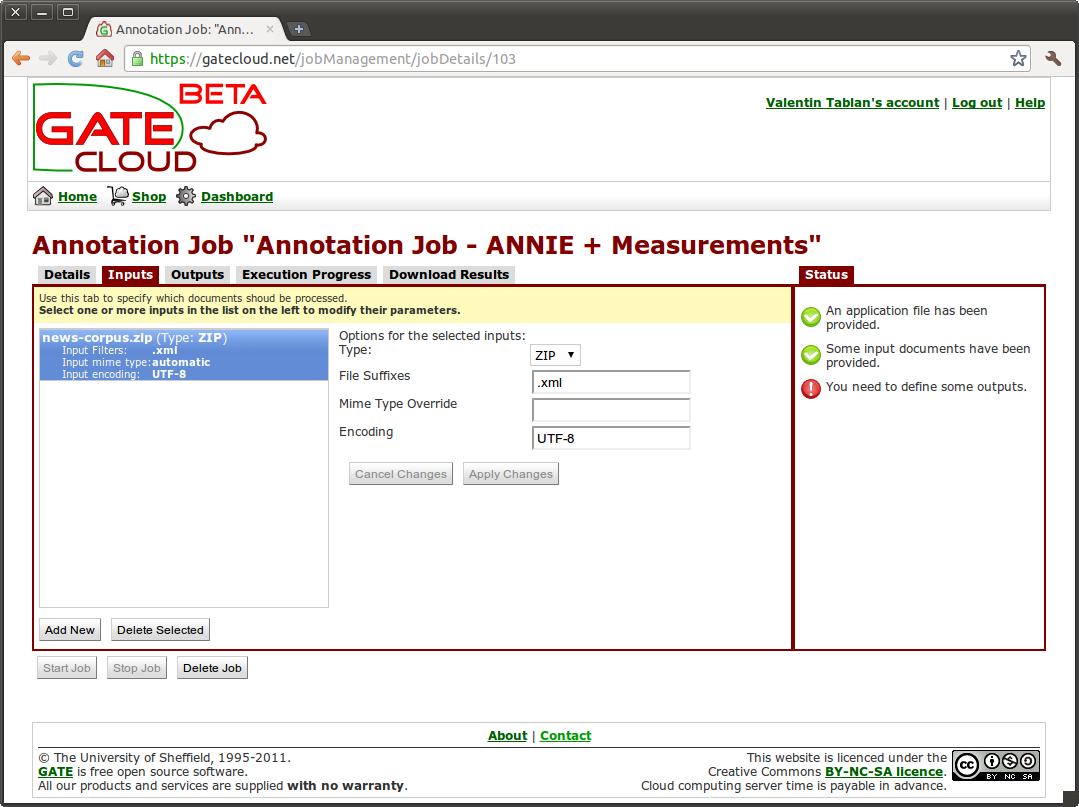Click the Stop Job button

coord(136,668)
